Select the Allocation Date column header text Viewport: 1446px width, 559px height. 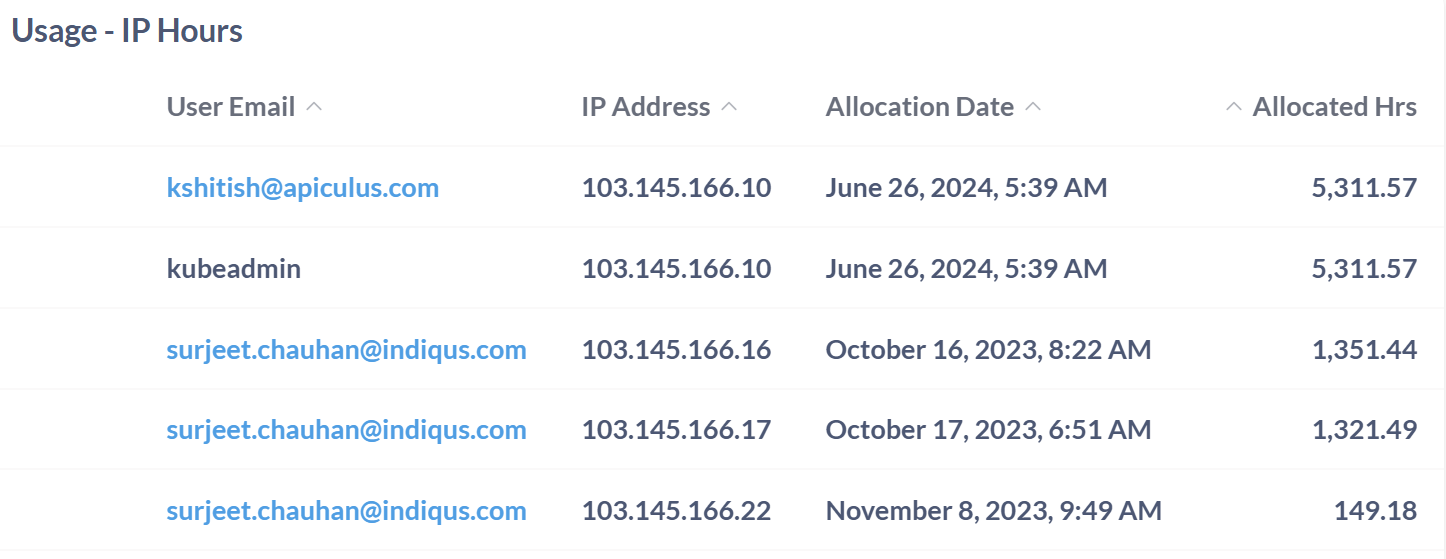(x=919, y=107)
